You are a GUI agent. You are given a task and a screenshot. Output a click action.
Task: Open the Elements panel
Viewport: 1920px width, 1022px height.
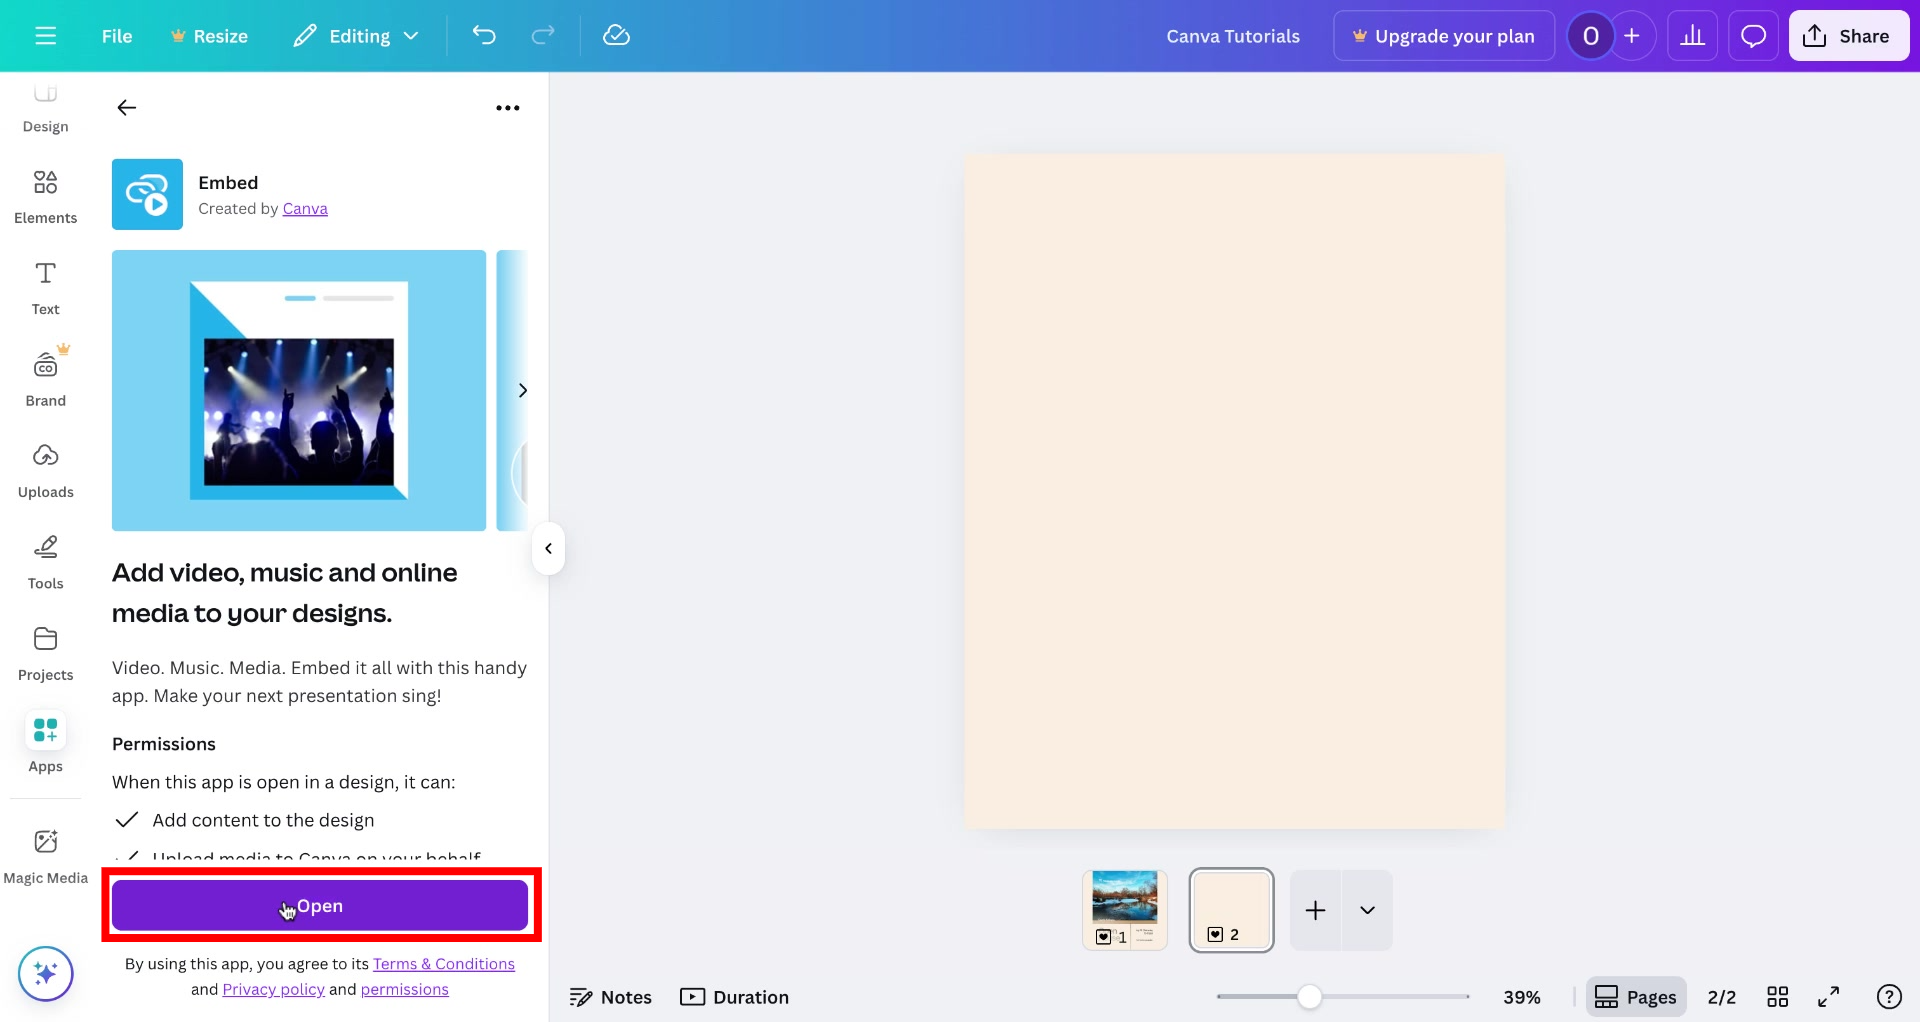(x=45, y=195)
